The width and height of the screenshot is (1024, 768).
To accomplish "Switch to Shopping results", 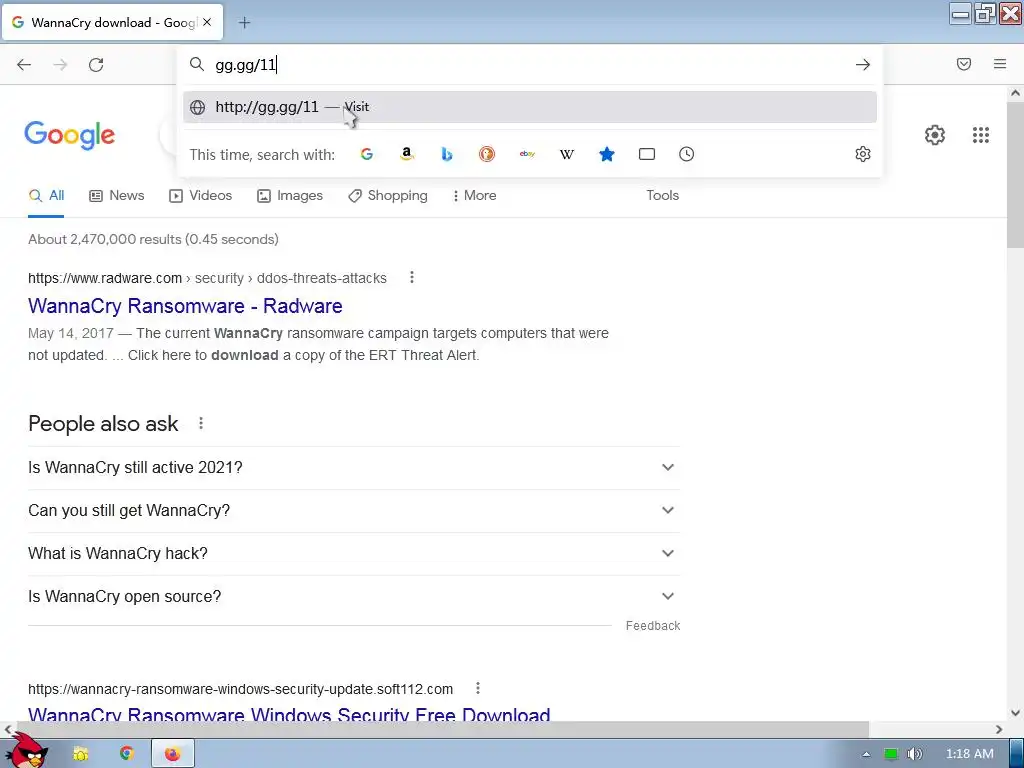I will [388, 196].
